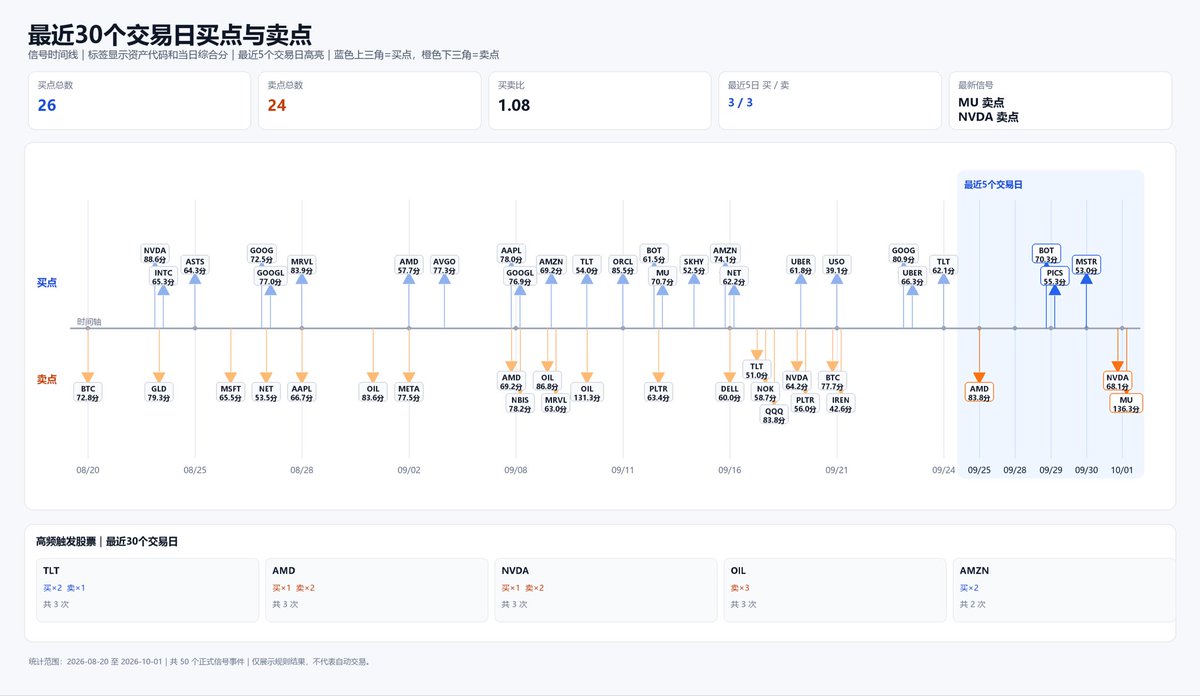Select the PLTR 63.4分 sell label

coord(658,392)
